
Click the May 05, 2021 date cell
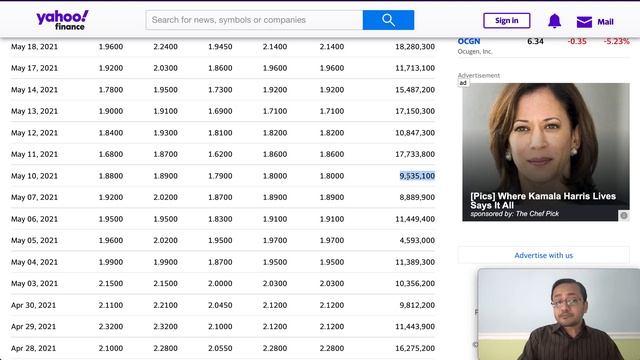34,240
